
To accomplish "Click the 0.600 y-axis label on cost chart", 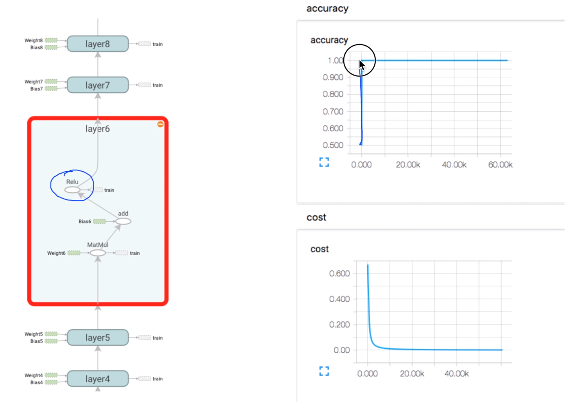I will click(339, 274).
